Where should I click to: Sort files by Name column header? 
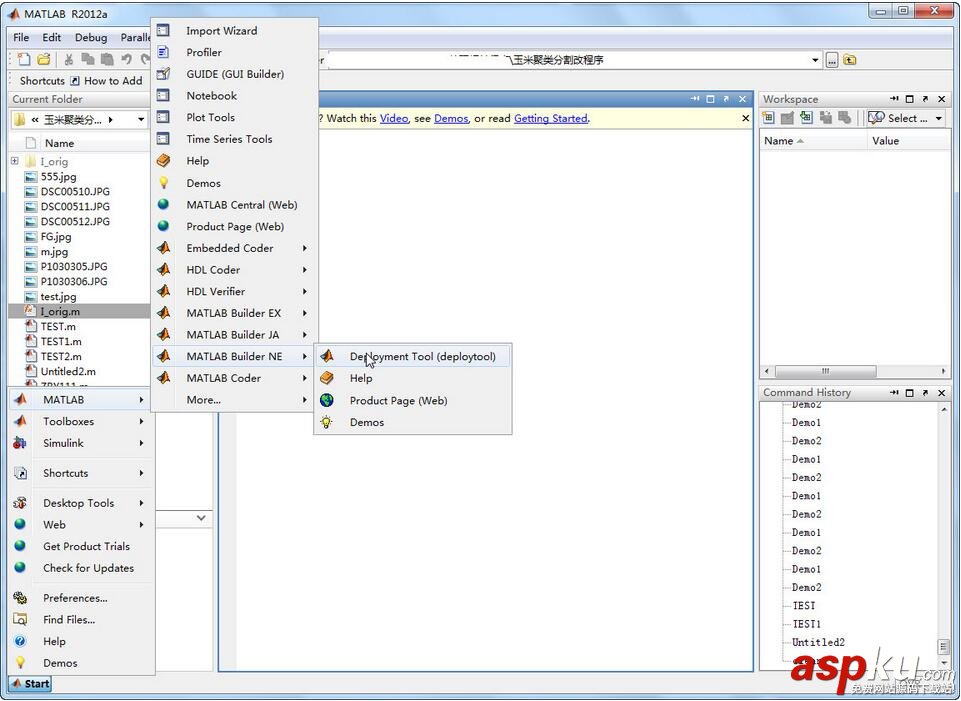[60, 143]
